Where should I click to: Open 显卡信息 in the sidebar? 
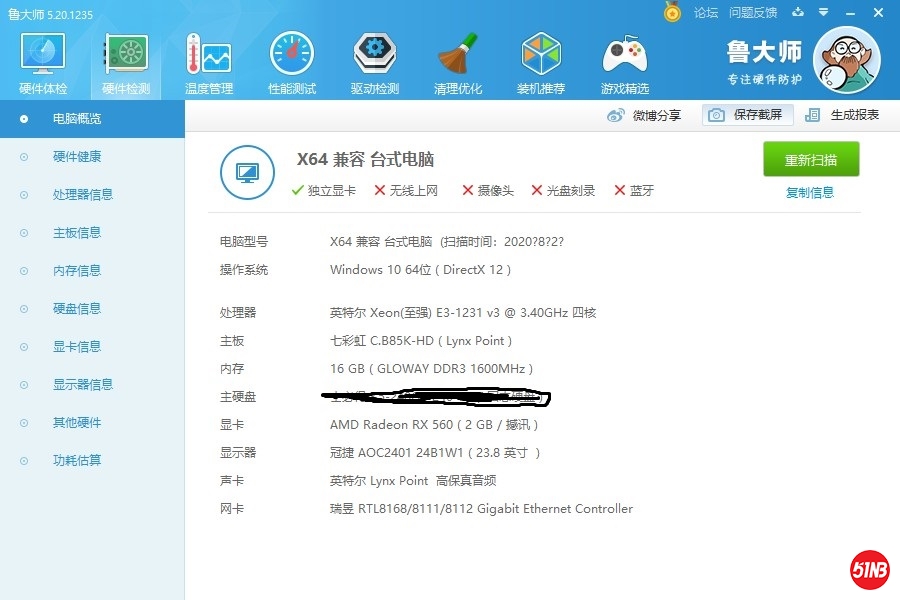point(77,347)
